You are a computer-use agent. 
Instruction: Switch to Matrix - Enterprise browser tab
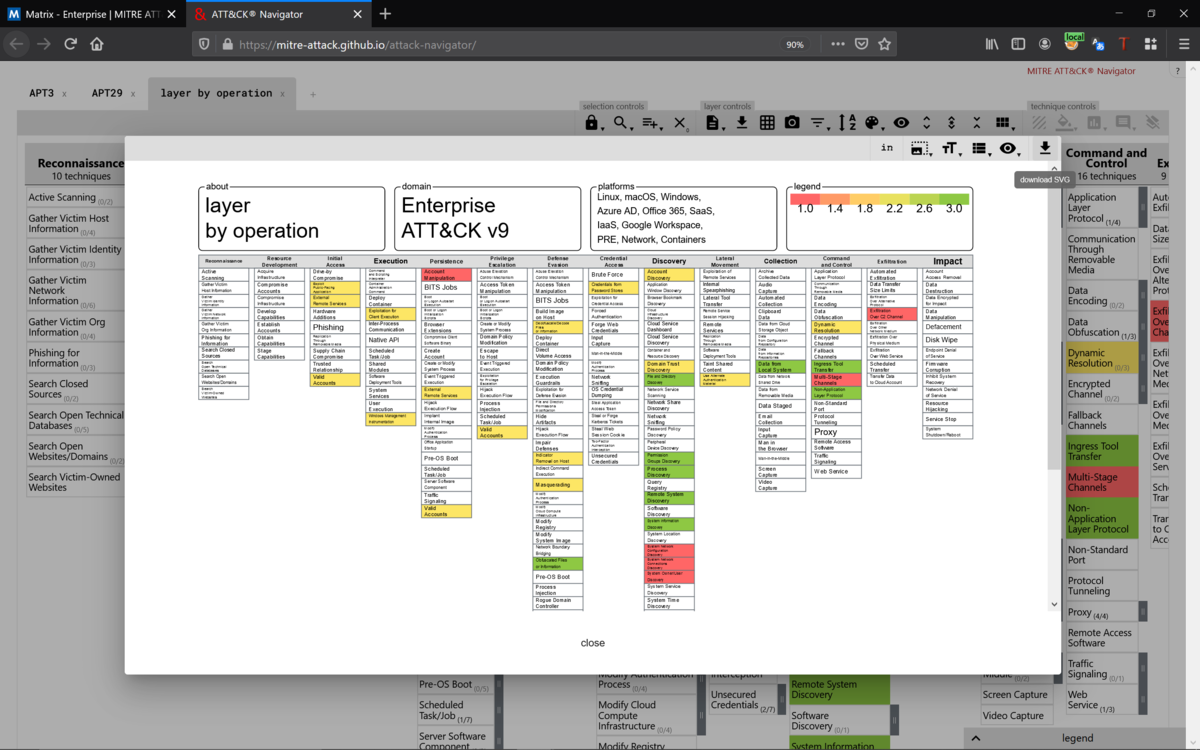(x=92, y=14)
